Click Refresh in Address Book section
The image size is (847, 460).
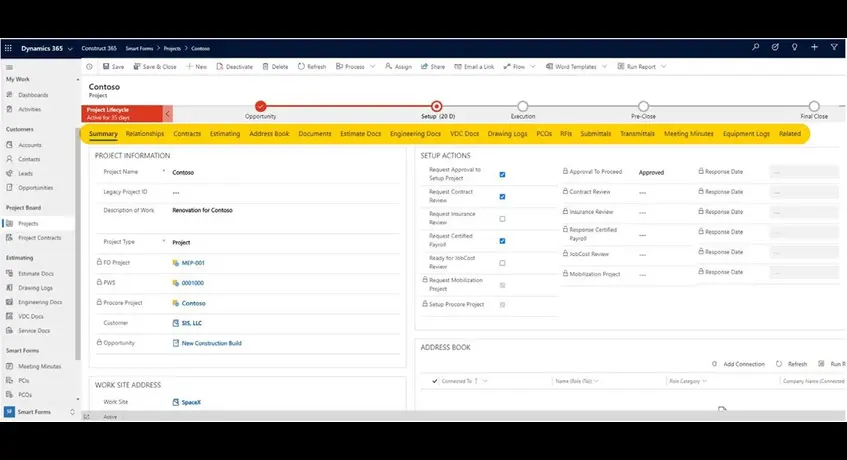coord(791,364)
